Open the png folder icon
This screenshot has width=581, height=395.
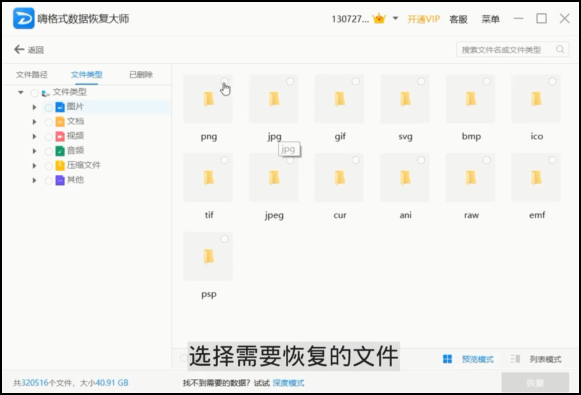click(x=209, y=99)
